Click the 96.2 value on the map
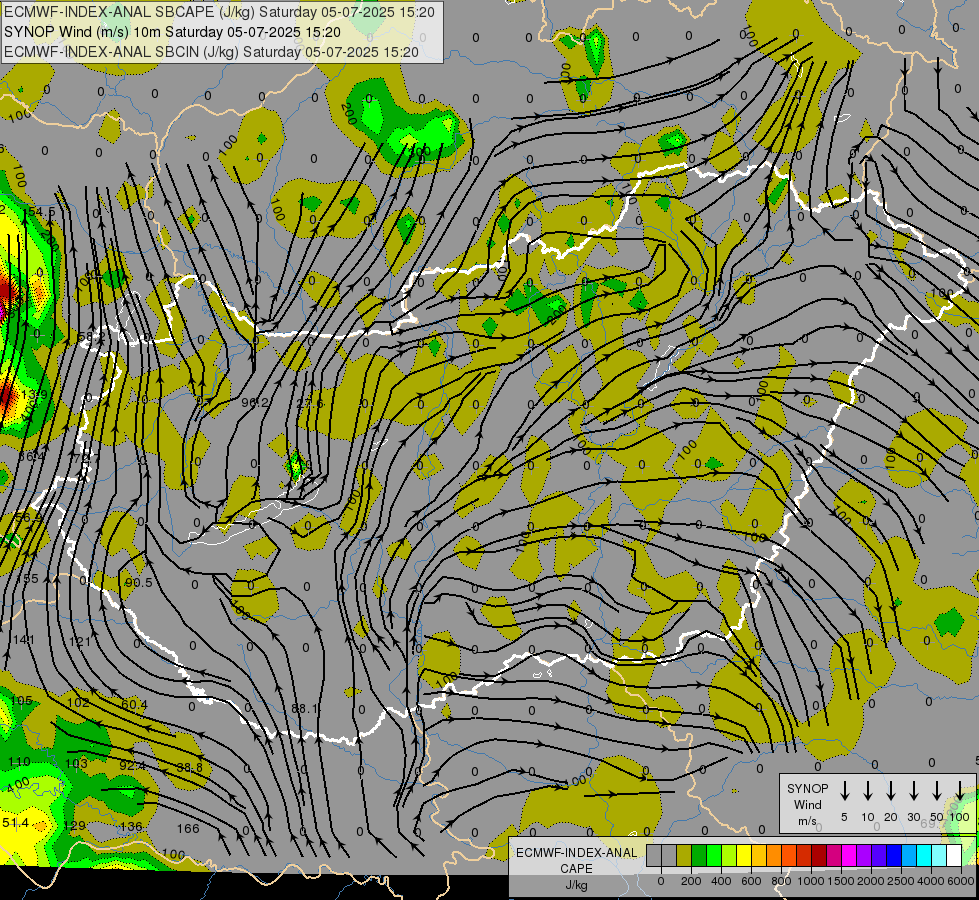The width and height of the screenshot is (979, 900). point(255,403)
